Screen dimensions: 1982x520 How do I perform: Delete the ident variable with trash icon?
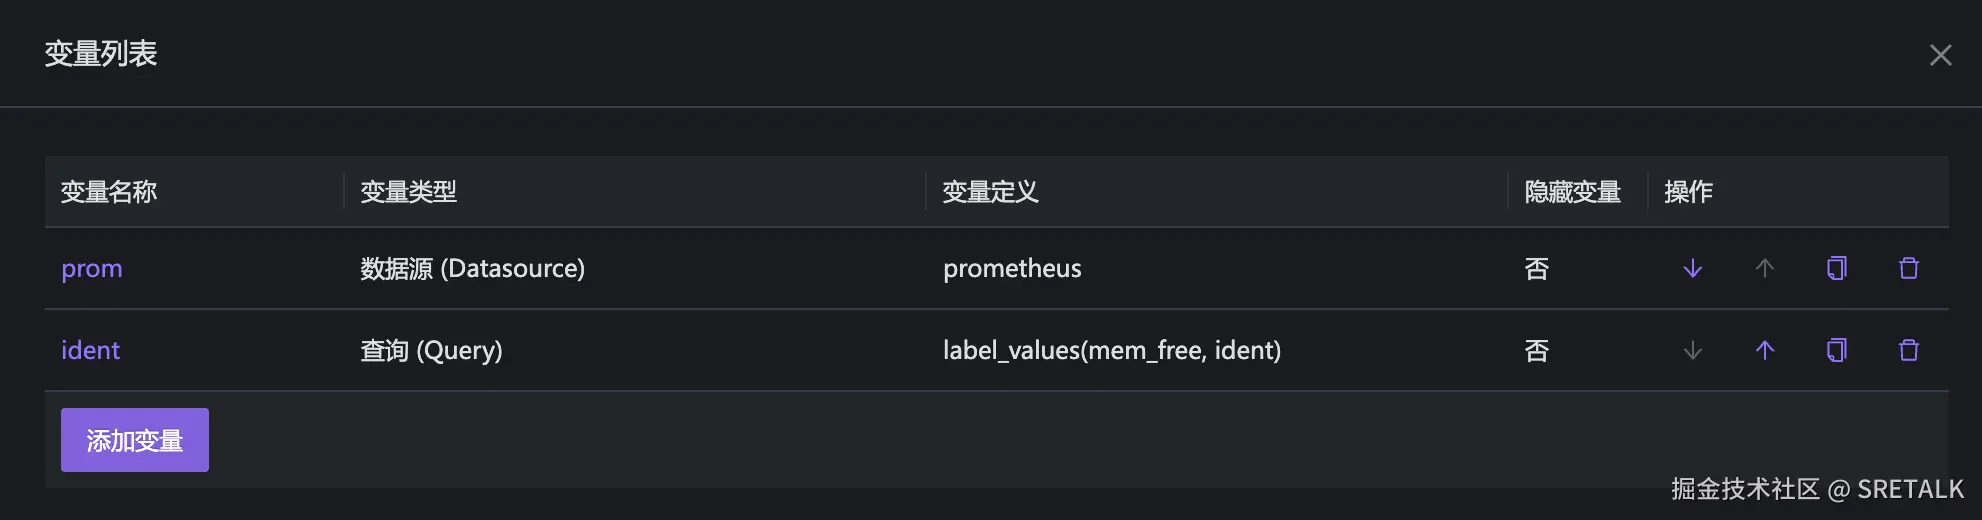point(1909,350)
